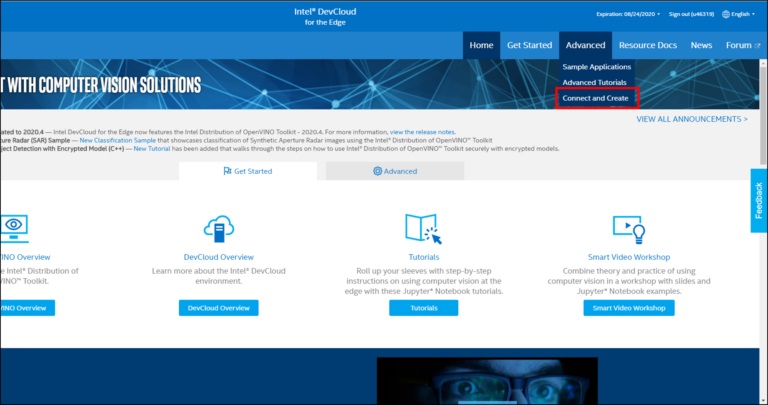
Task: Select Sample Applications from Advanced menu
Action: coord(597,67)
